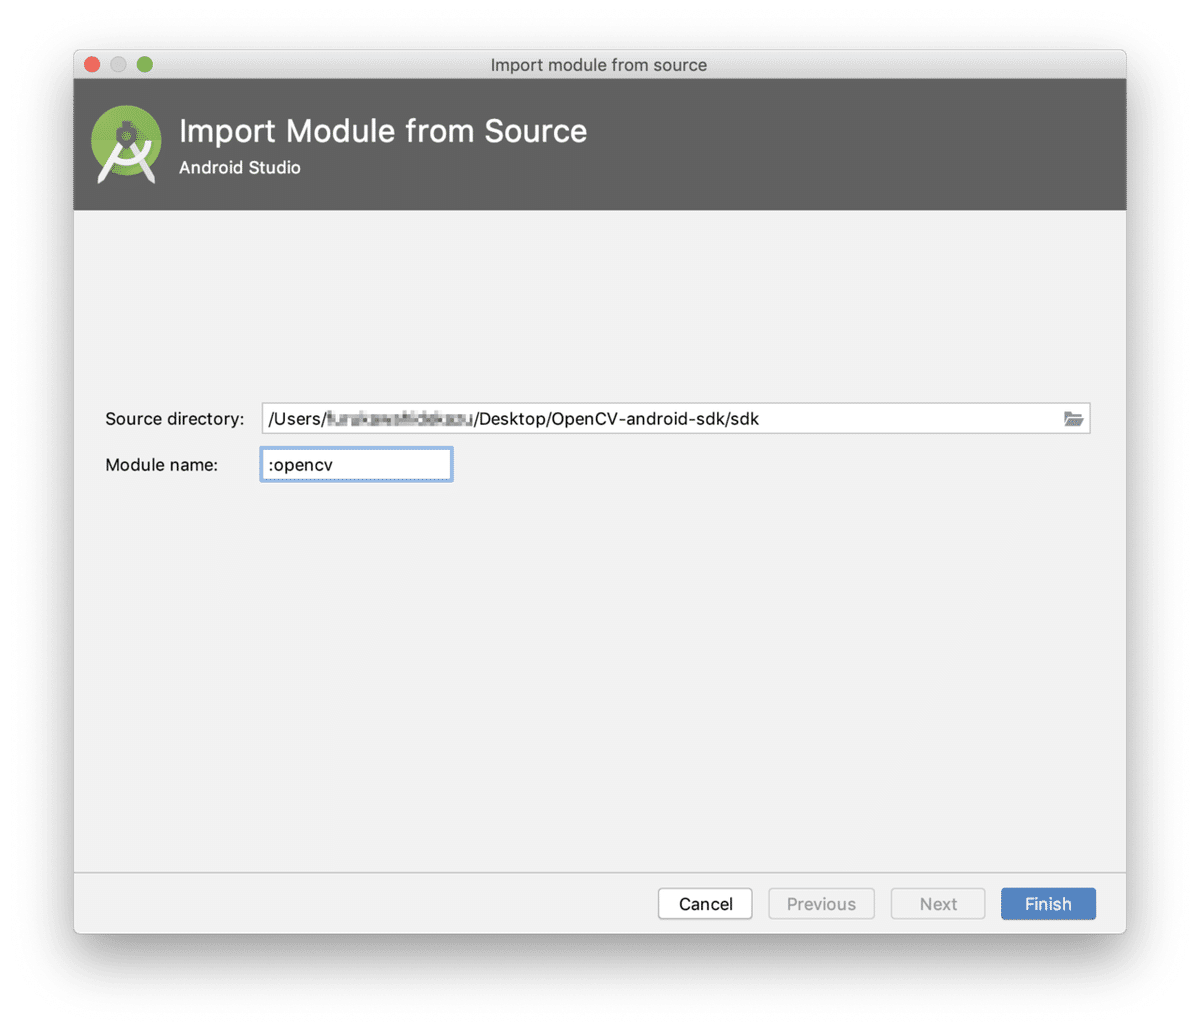Click the Previous navigation button
The image size is (1200, 1031).
[820, 903]
